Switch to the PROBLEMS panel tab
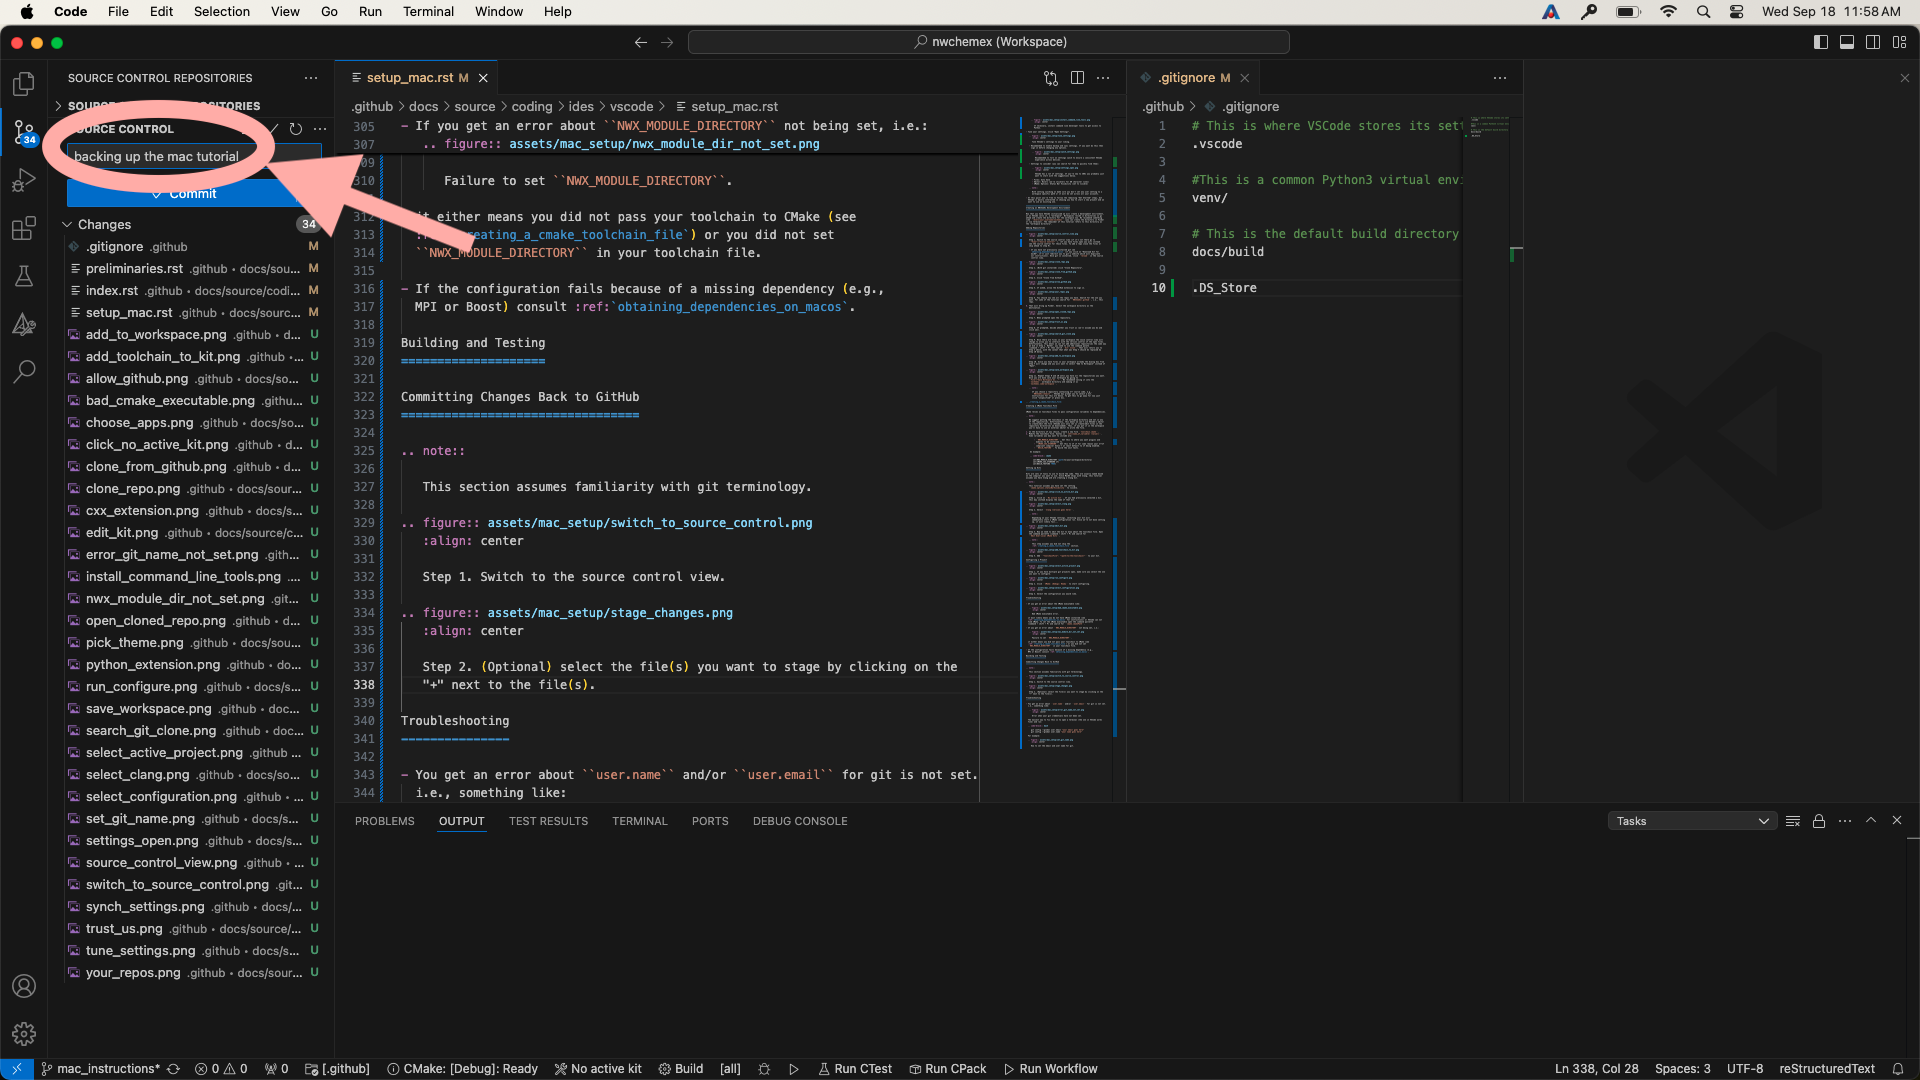The image size is (1920, 1080). click(384, 821)
